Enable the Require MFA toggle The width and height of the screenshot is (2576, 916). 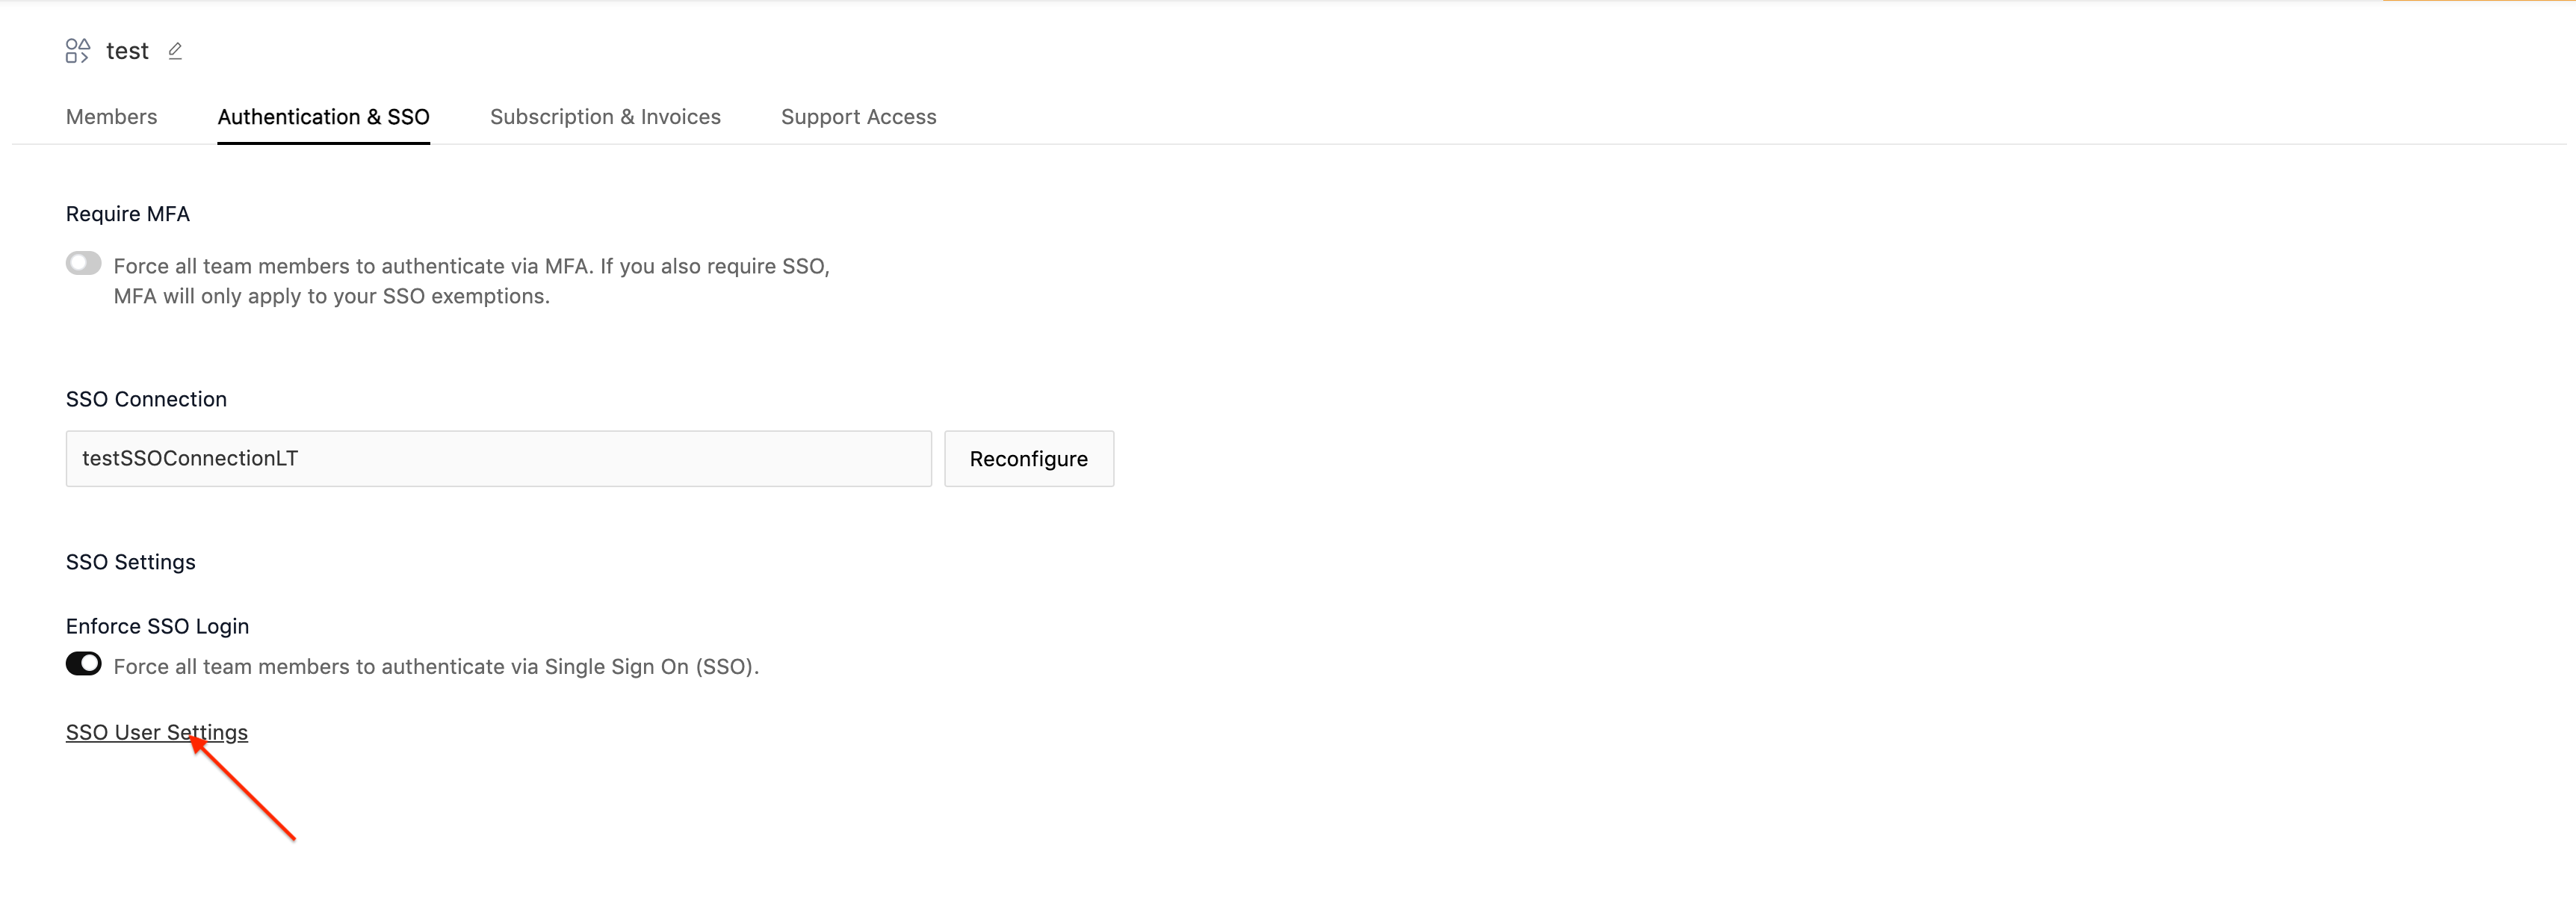click(x=84, y=263)
